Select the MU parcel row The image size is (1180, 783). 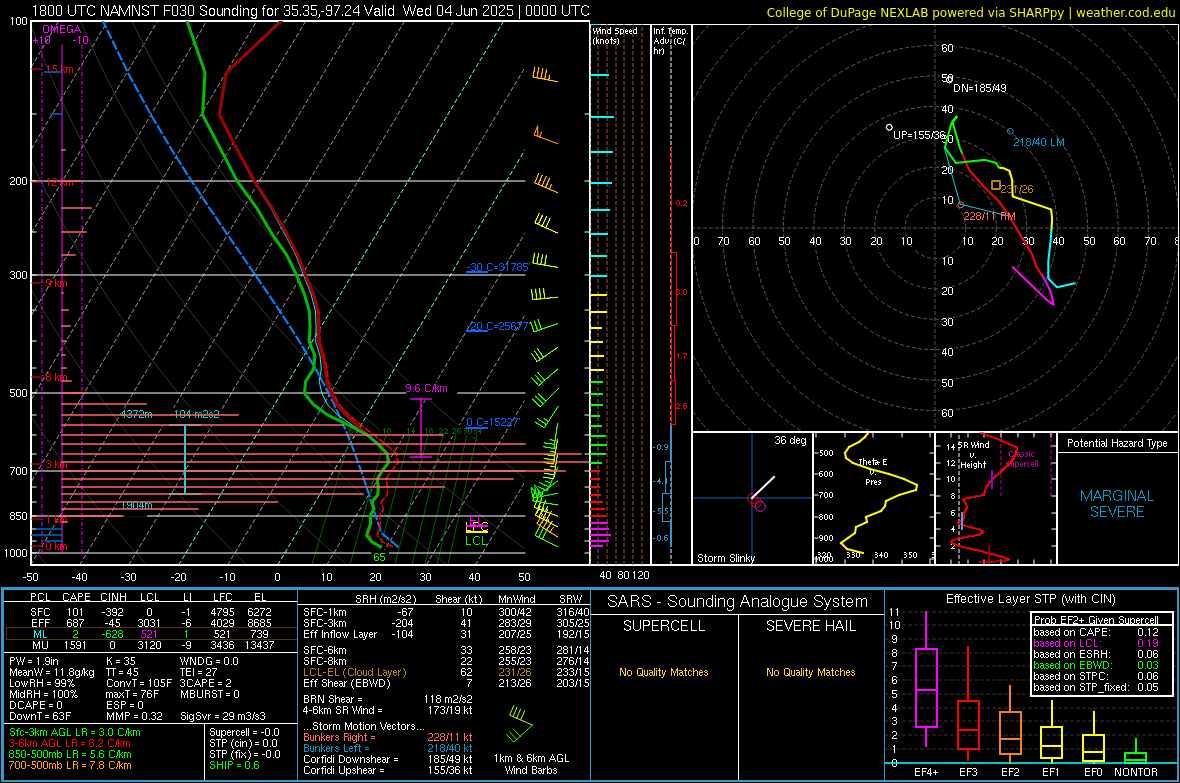point(151,644)
